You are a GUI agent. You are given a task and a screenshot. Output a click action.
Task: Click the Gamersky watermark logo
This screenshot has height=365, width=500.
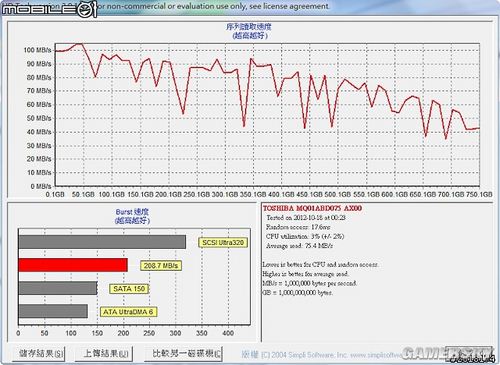(x=448, y=354)
